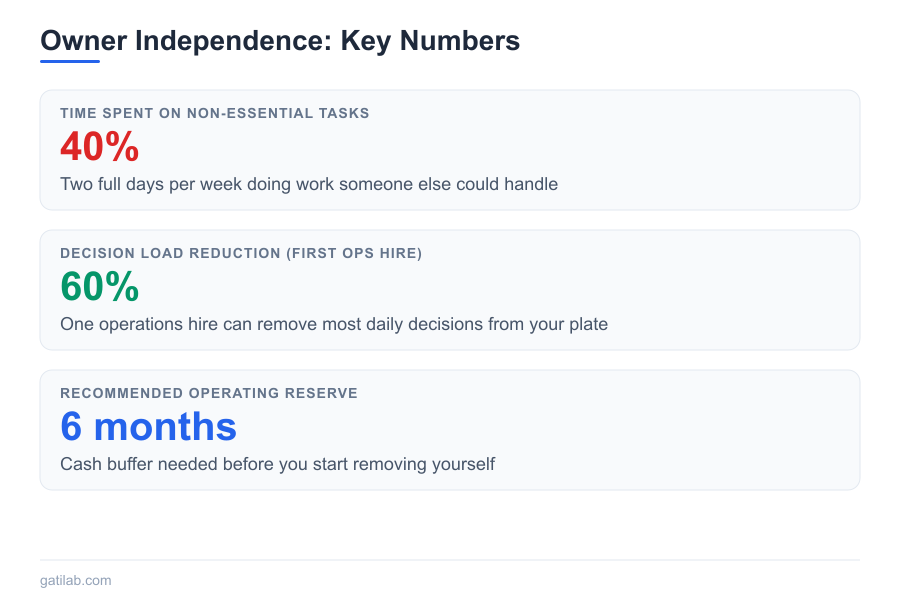Click the '(First Ops Hire)' parenthetical
Viewport: 900px width, 600px height.
click(355, 253)
